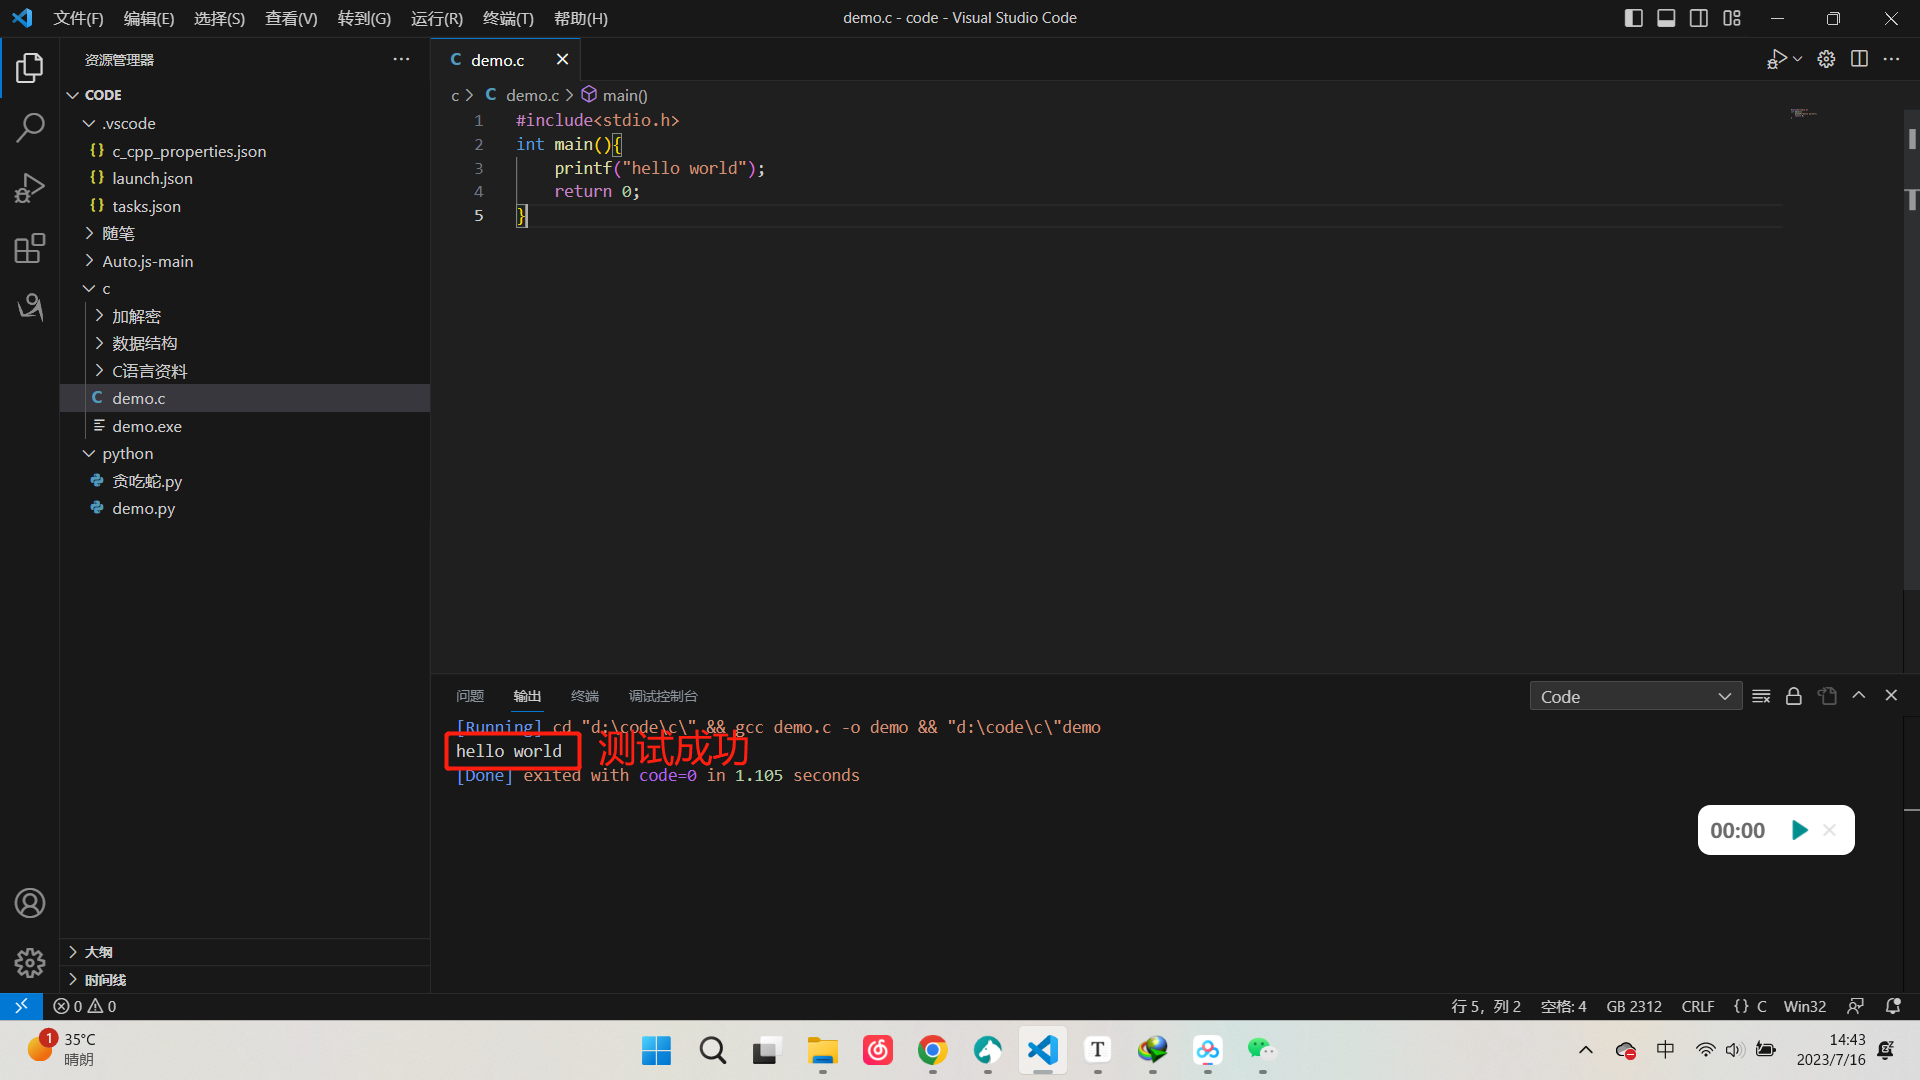Open errors and warnings status indicator
The width and height of the screenshot is (1920, 1080).
[x=85, y=1006]
